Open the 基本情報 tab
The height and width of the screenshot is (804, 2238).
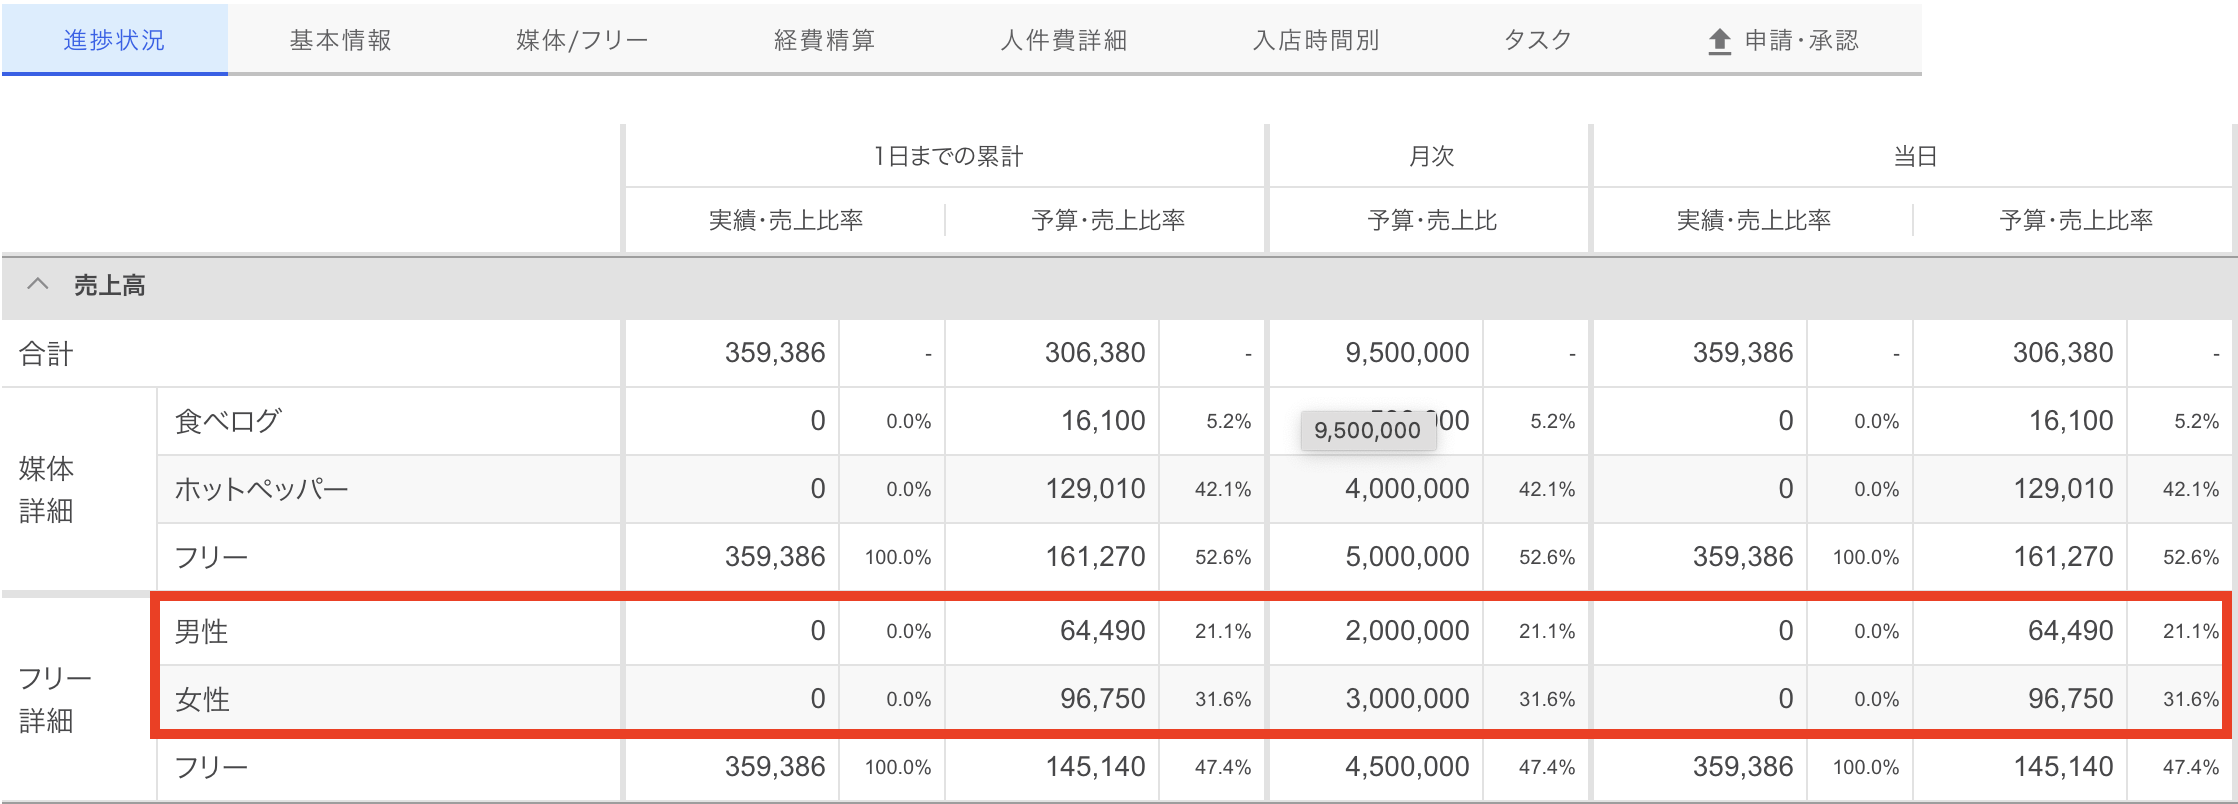point(340,40)
